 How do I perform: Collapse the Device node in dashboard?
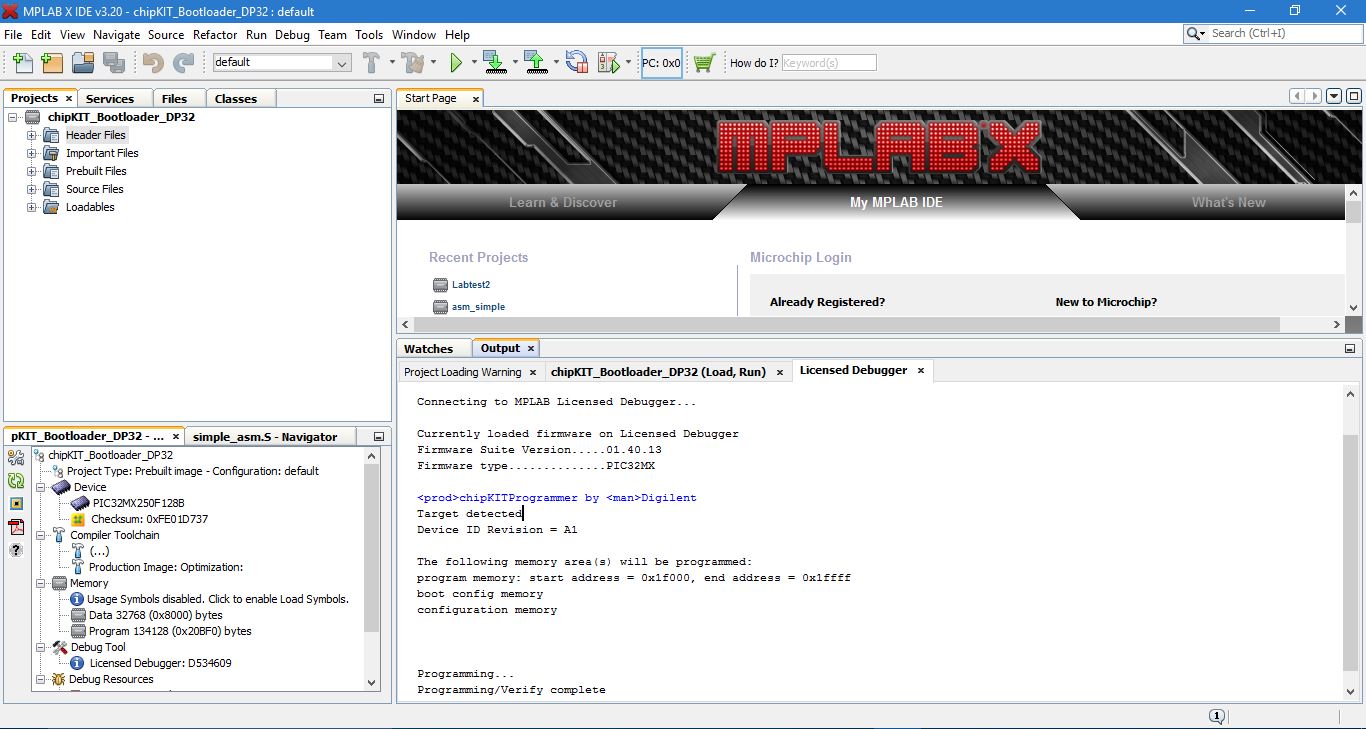coord(40,487)
